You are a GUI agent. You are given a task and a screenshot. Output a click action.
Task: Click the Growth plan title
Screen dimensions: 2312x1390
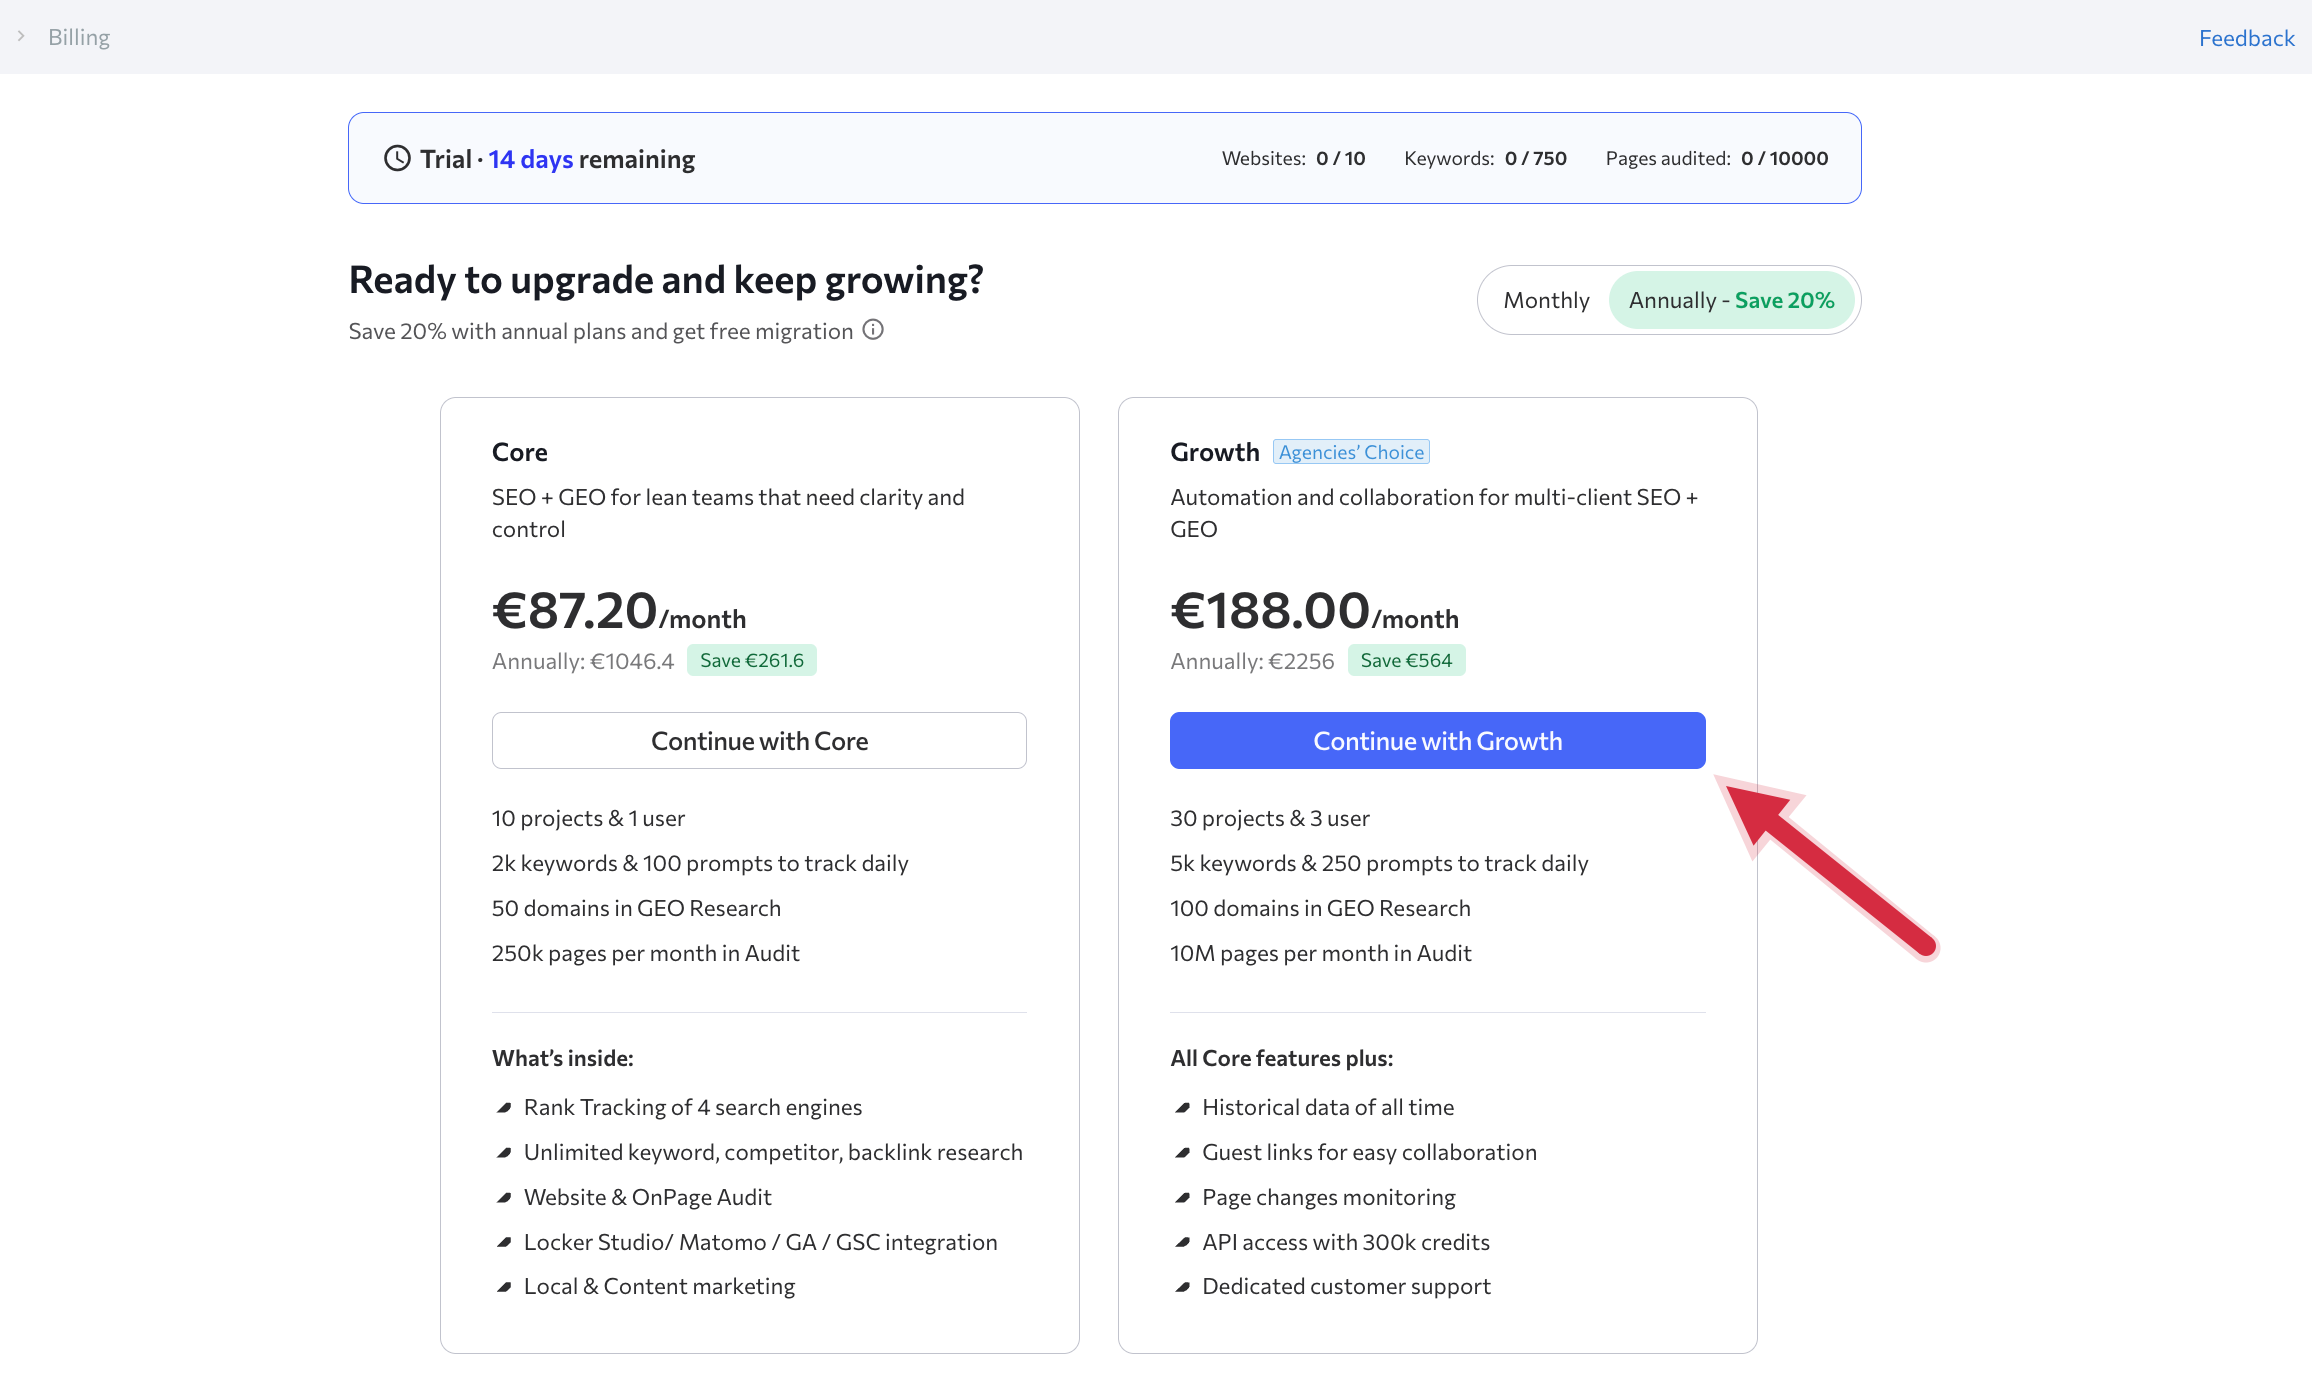(1214, 452)
